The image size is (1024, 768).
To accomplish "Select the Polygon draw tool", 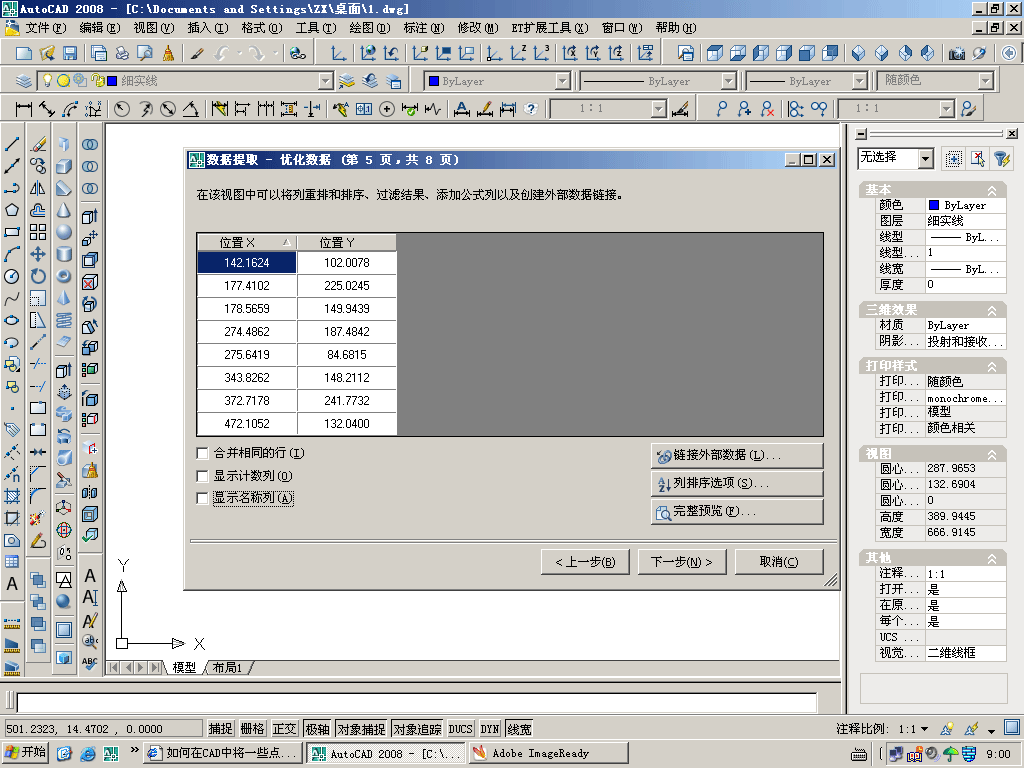I will point(12,210).
